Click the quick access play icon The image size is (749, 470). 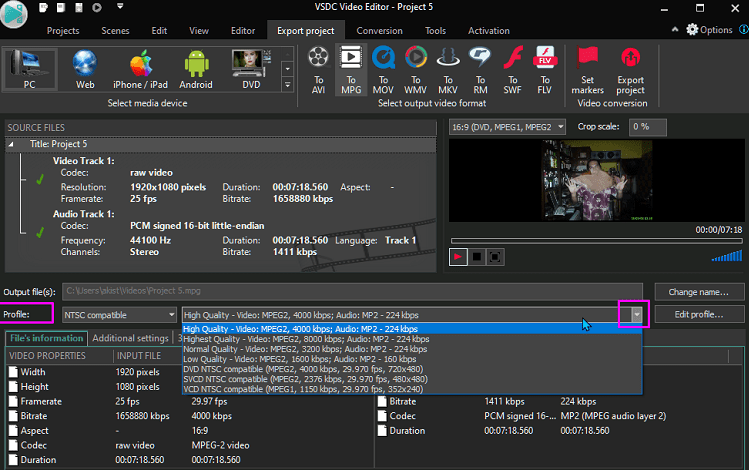click(97, 8)
